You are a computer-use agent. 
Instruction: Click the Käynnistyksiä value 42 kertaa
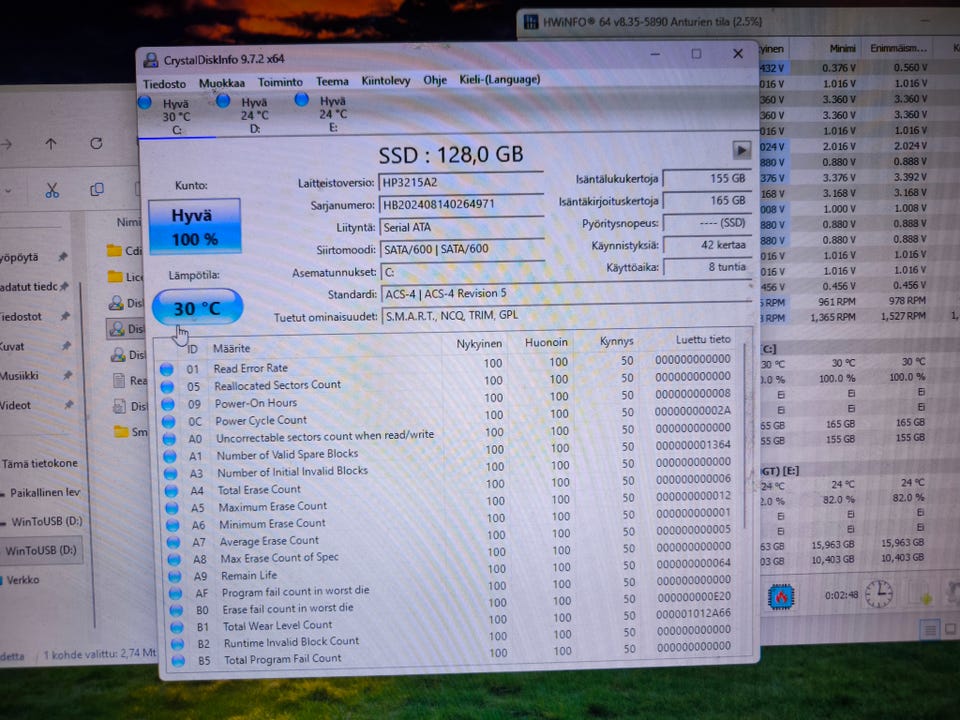click(x=707, y=245)
